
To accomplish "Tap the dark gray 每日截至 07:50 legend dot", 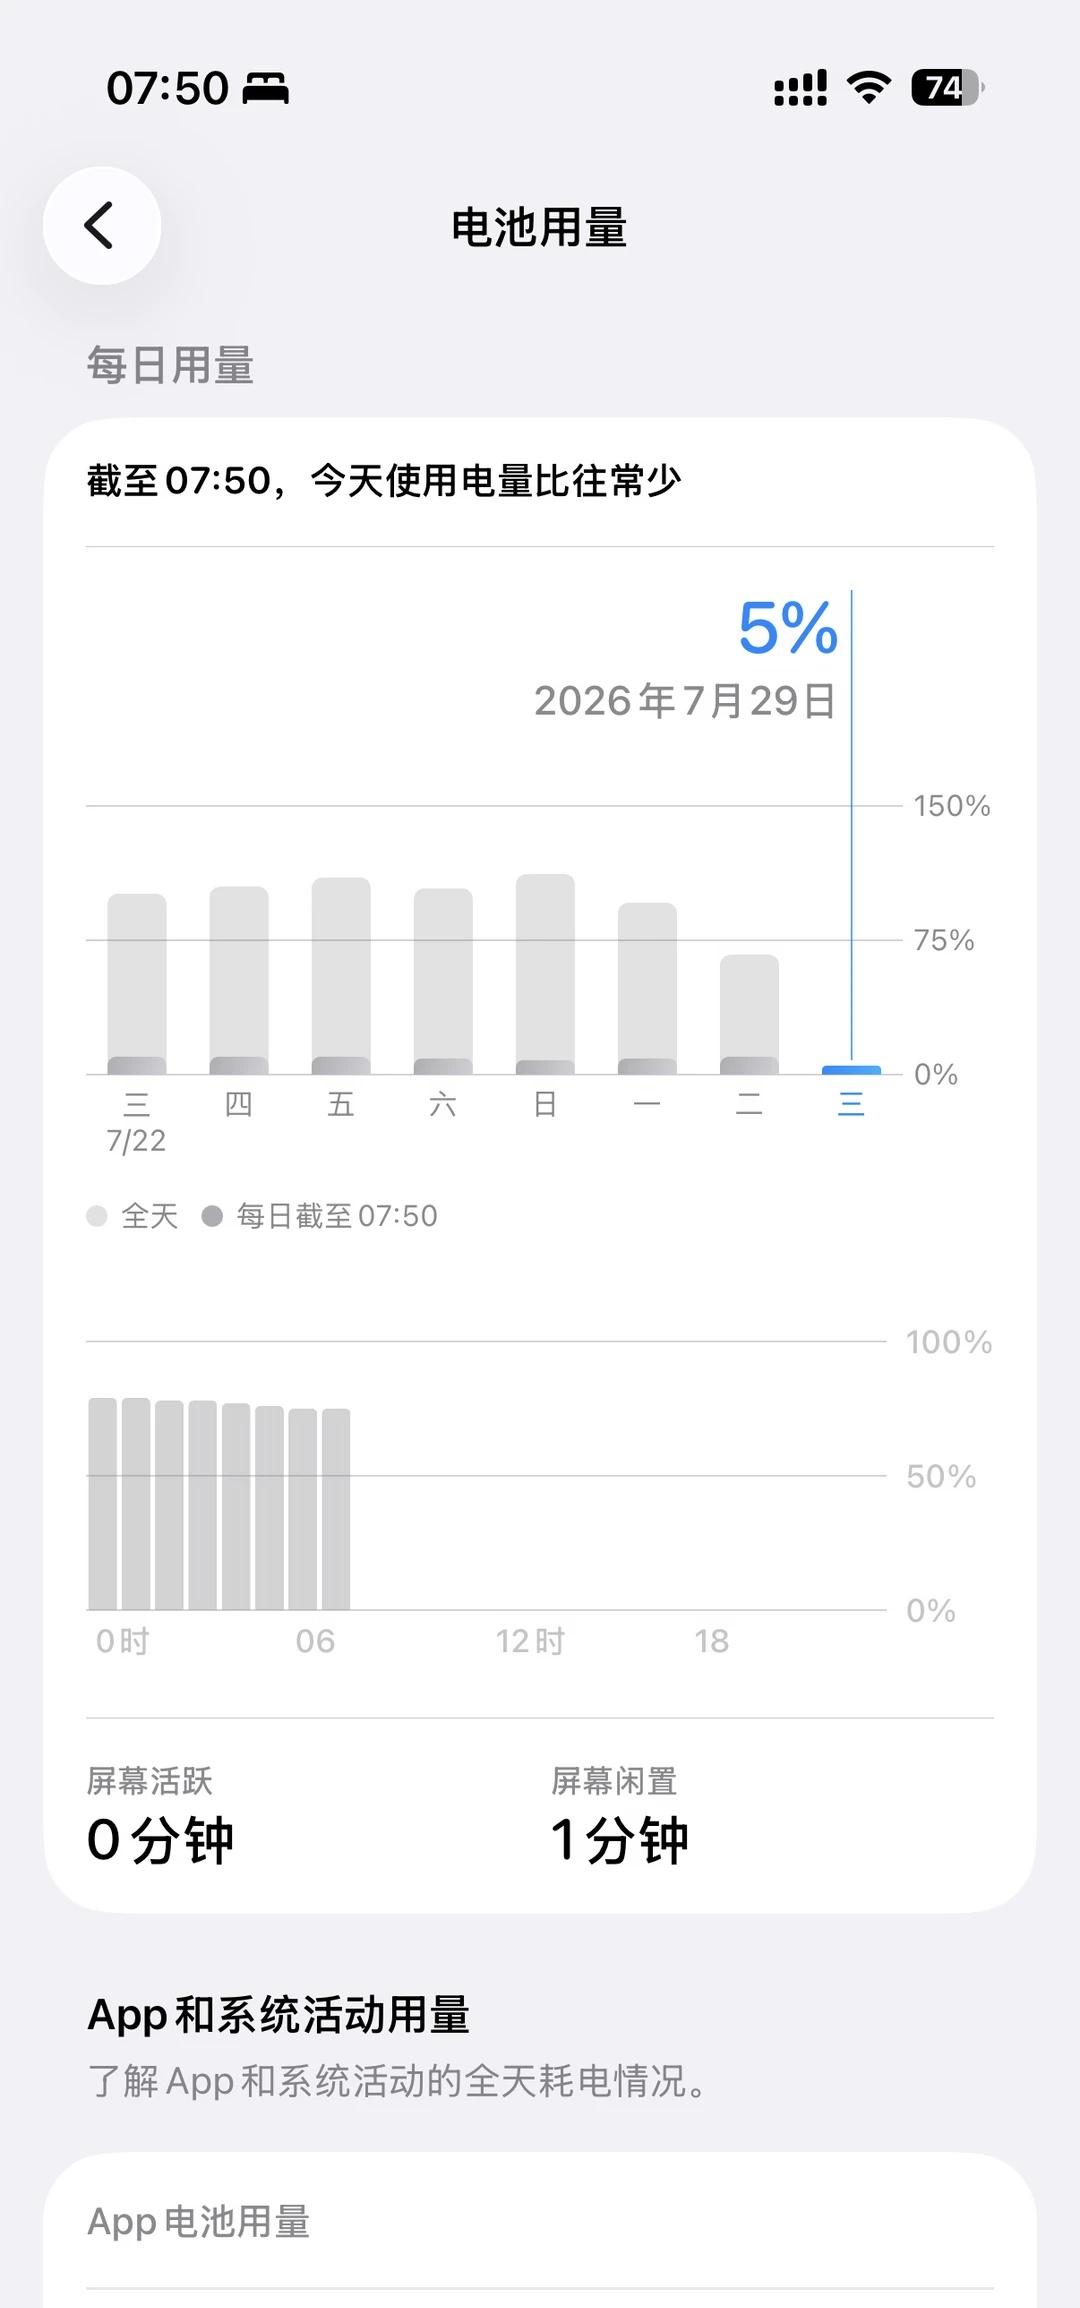I will click(x=212, y=1216).
